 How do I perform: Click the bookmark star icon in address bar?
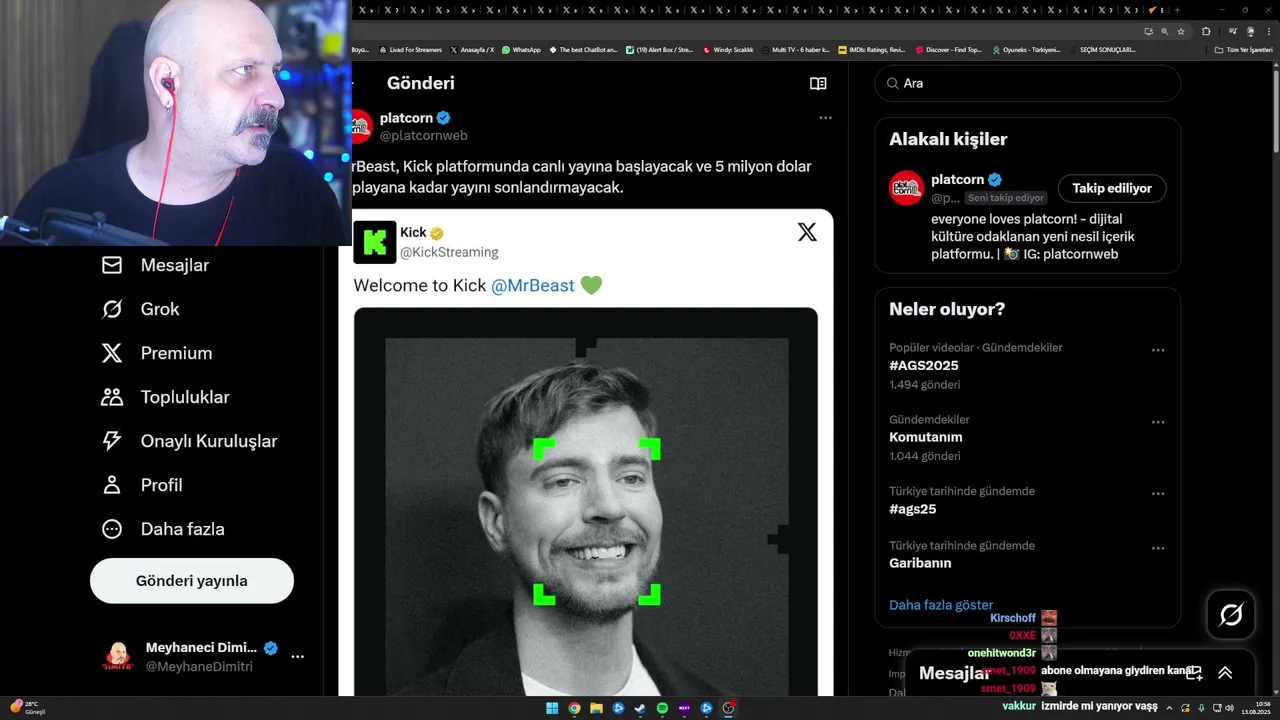click(1181, 31)
